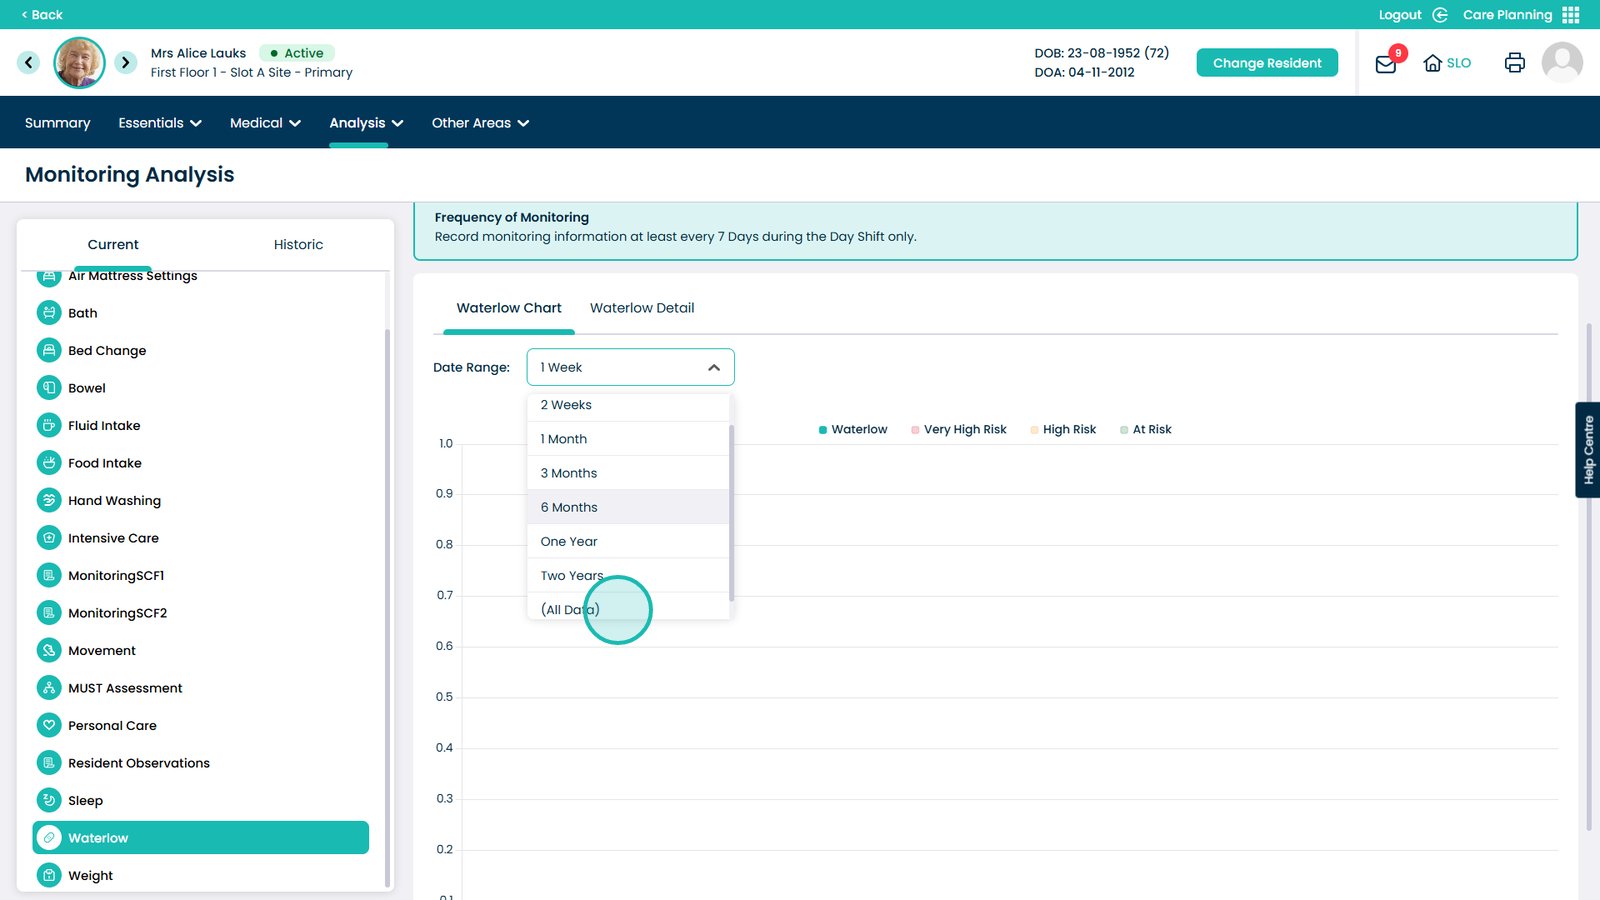This screenshot has width=1600, height=900.
Task: Expand the Essentials navigation menu
Action: point(160,123)
